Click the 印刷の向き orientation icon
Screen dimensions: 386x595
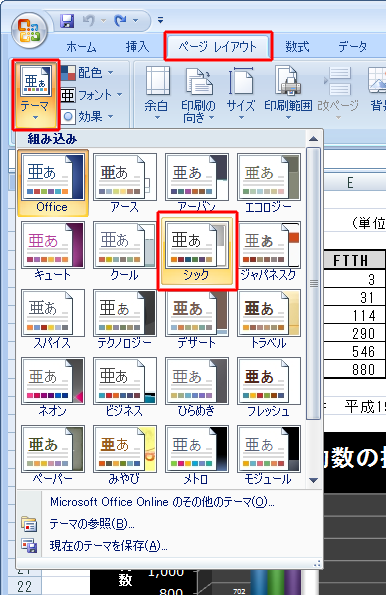coord(199,94)
